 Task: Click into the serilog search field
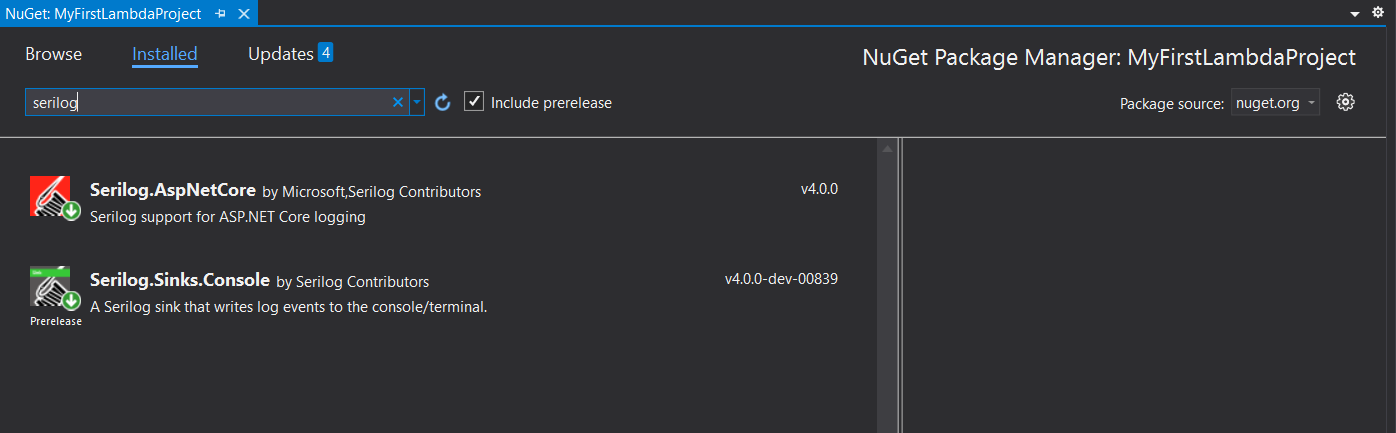coord(210,102)
